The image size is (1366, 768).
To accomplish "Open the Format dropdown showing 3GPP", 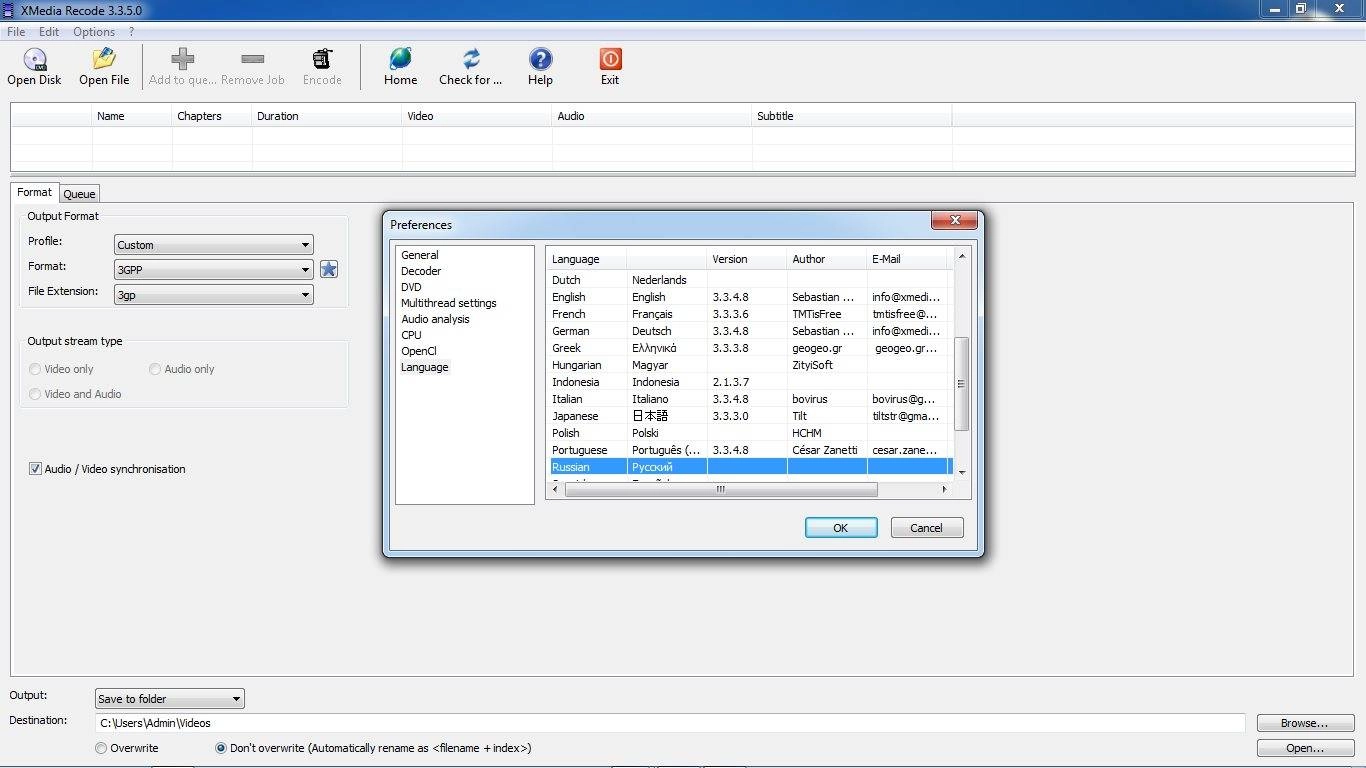I will pos(213,270).
